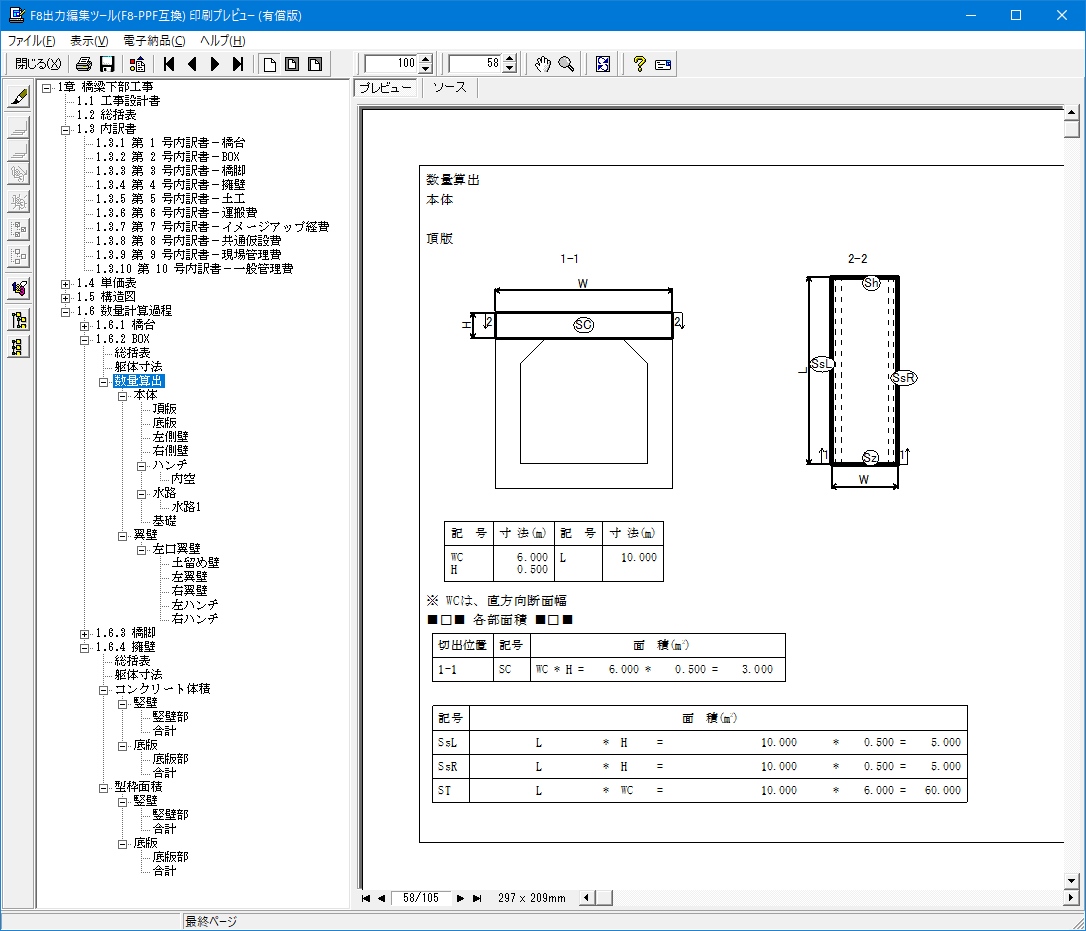
Task: Click the pencil edit icon in sidebar
Action: (18, 97)
